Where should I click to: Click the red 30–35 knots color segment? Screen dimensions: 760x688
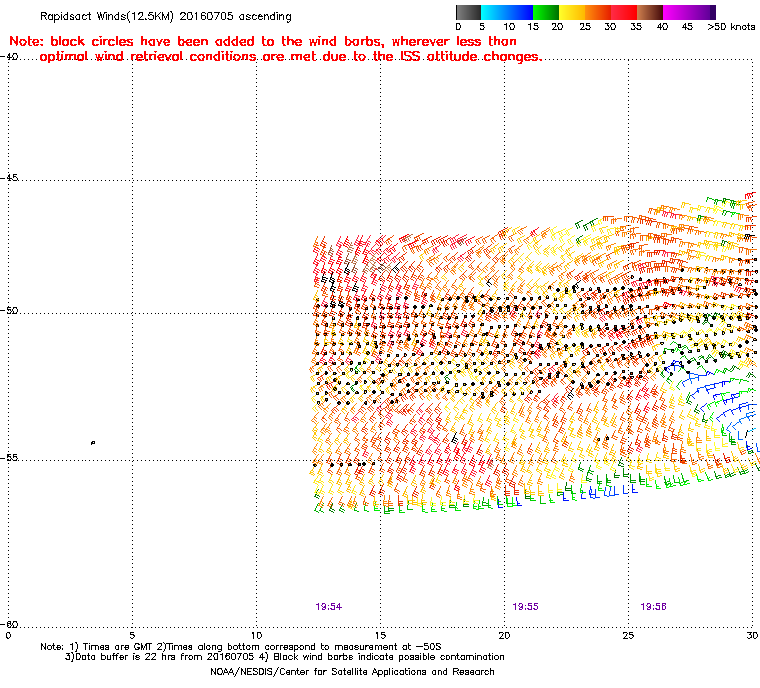point(624,12)
